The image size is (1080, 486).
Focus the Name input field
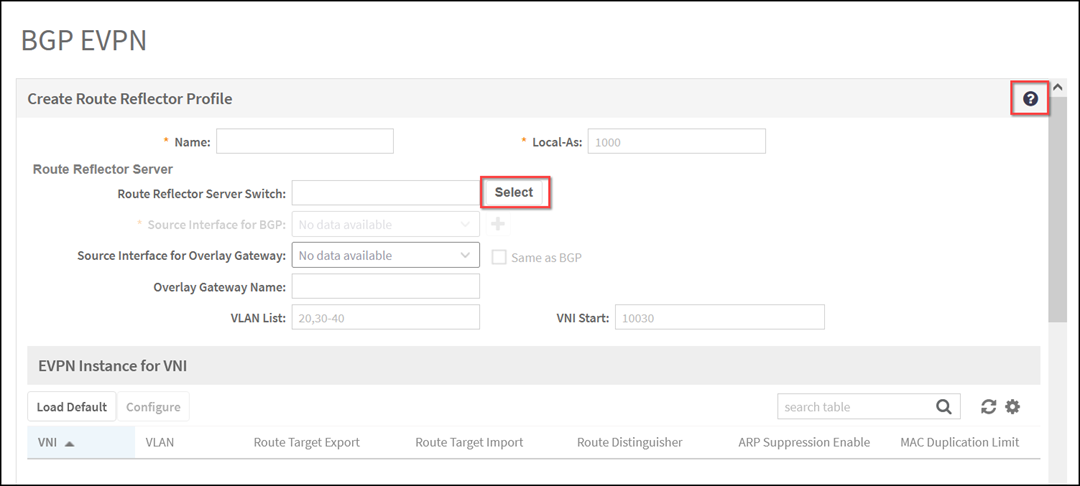coord(304,141)
